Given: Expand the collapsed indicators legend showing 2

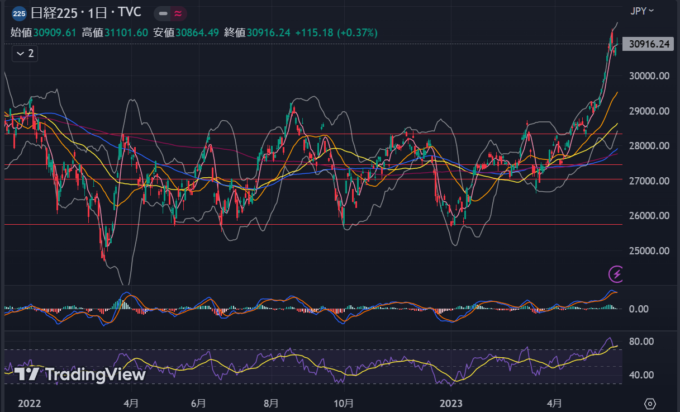Looking at the screenshot, I should pyautogui.click(x=25, y=53).
